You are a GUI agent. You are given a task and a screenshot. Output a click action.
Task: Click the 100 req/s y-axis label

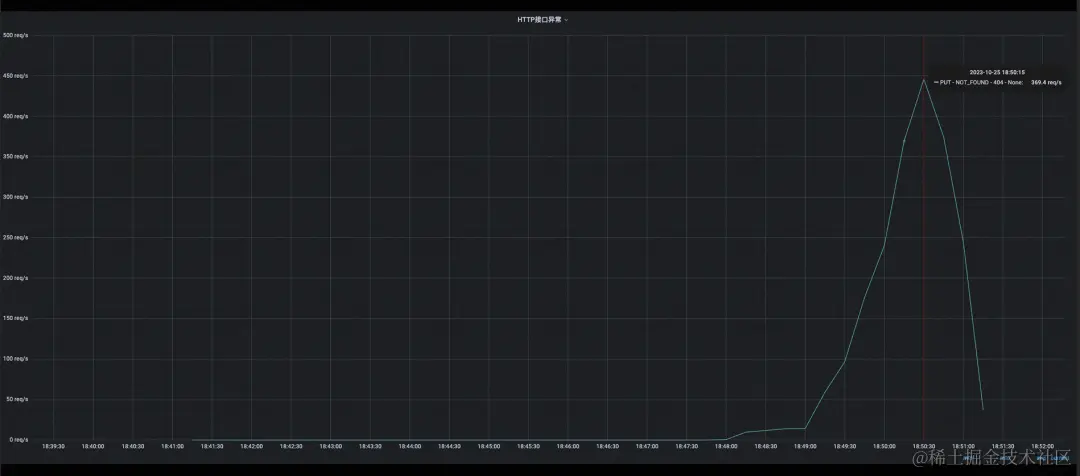[x=14, y=359]
